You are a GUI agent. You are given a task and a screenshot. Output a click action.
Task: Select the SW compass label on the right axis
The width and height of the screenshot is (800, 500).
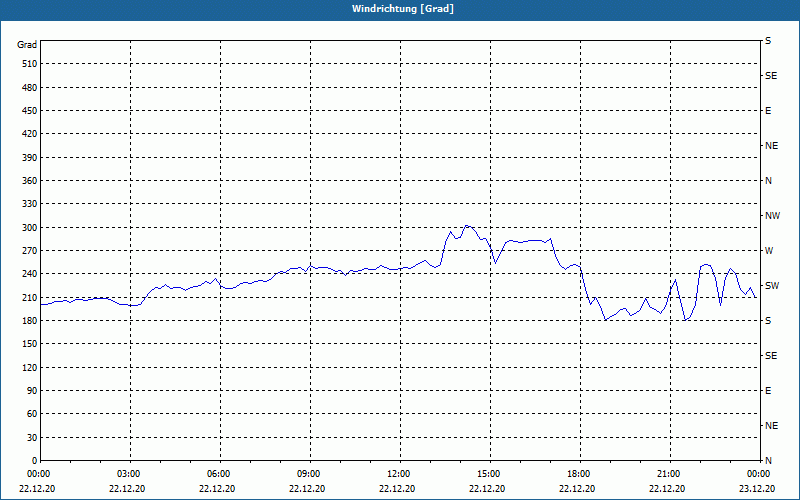pos(772,286)
